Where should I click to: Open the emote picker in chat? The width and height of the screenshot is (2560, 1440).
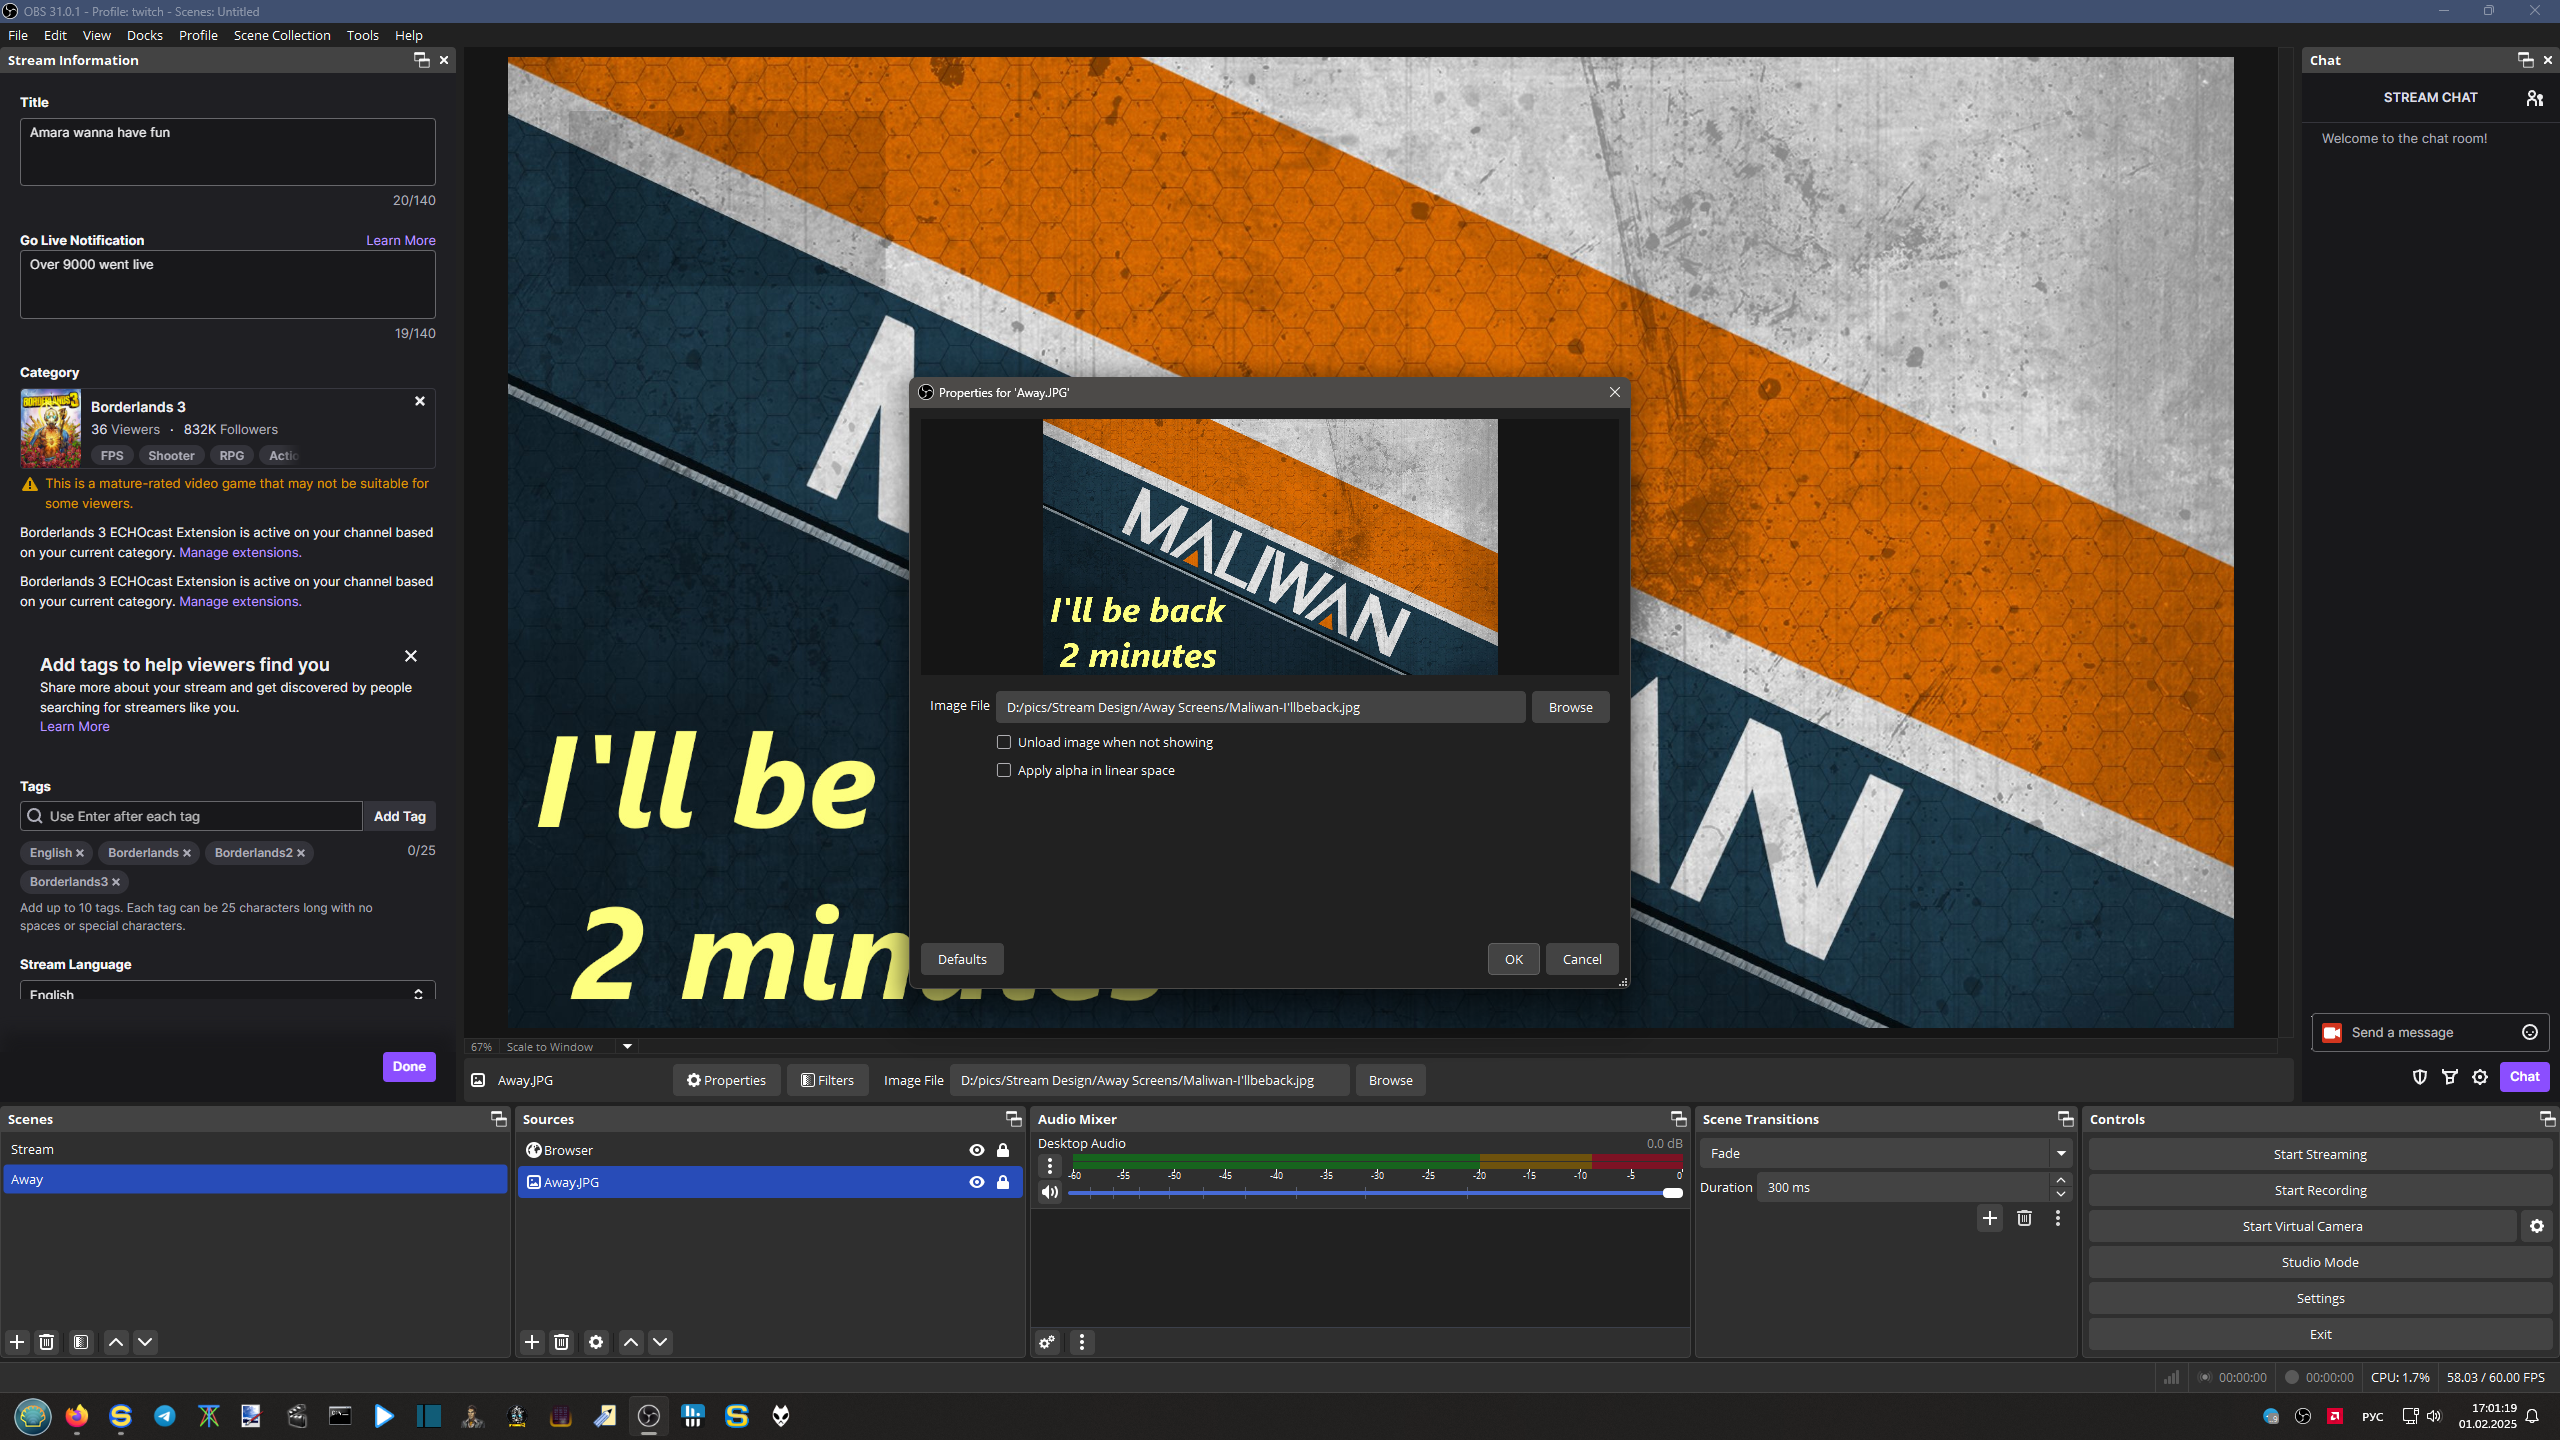(2530, 1032)
